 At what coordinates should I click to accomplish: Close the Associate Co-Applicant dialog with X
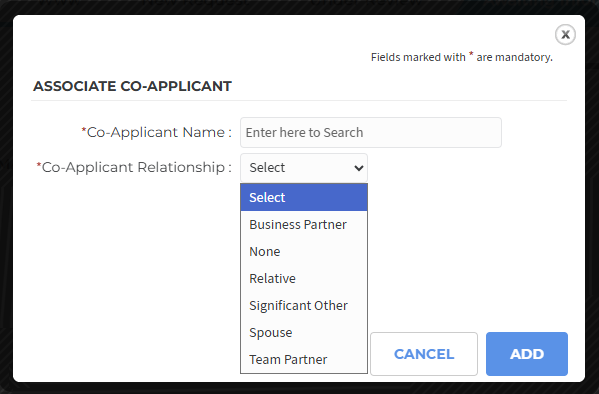(x=565, y=34)
